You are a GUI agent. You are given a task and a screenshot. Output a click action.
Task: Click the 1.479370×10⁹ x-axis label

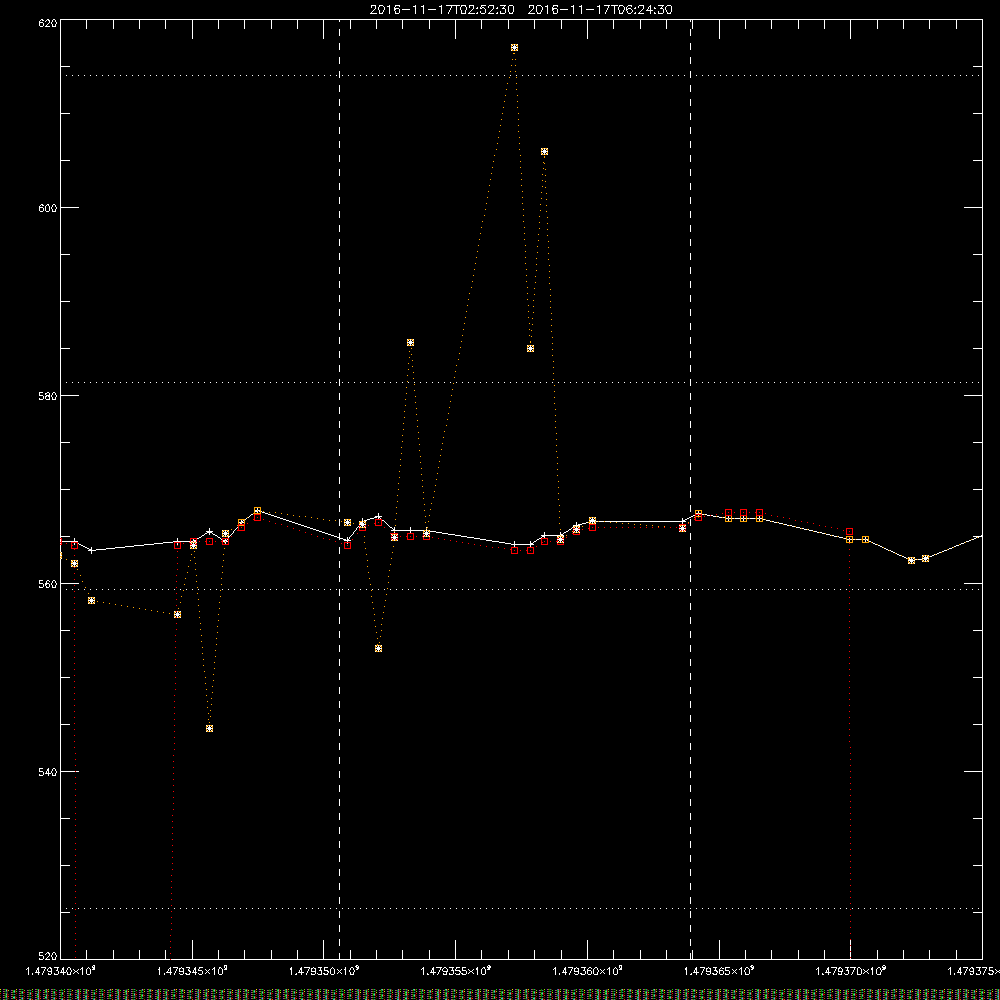(851, 971)
